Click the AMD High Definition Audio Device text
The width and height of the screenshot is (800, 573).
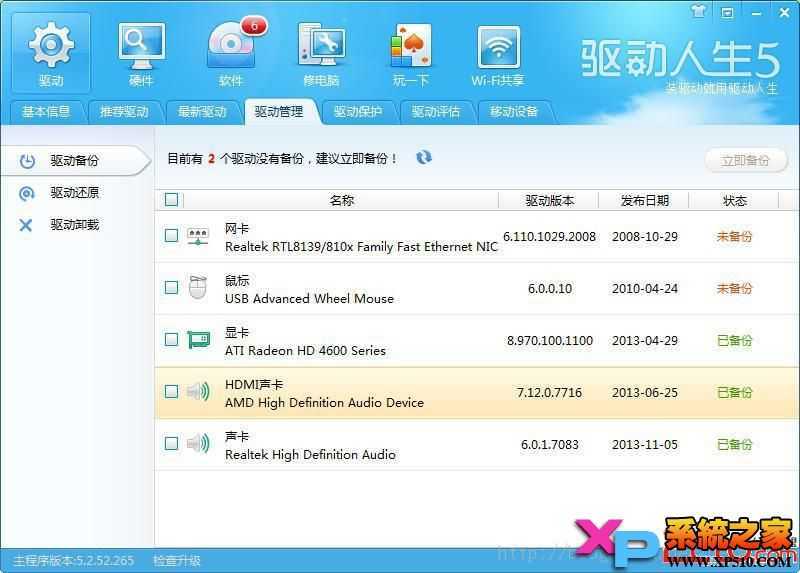pyautogui.click(x=324, y=403)
